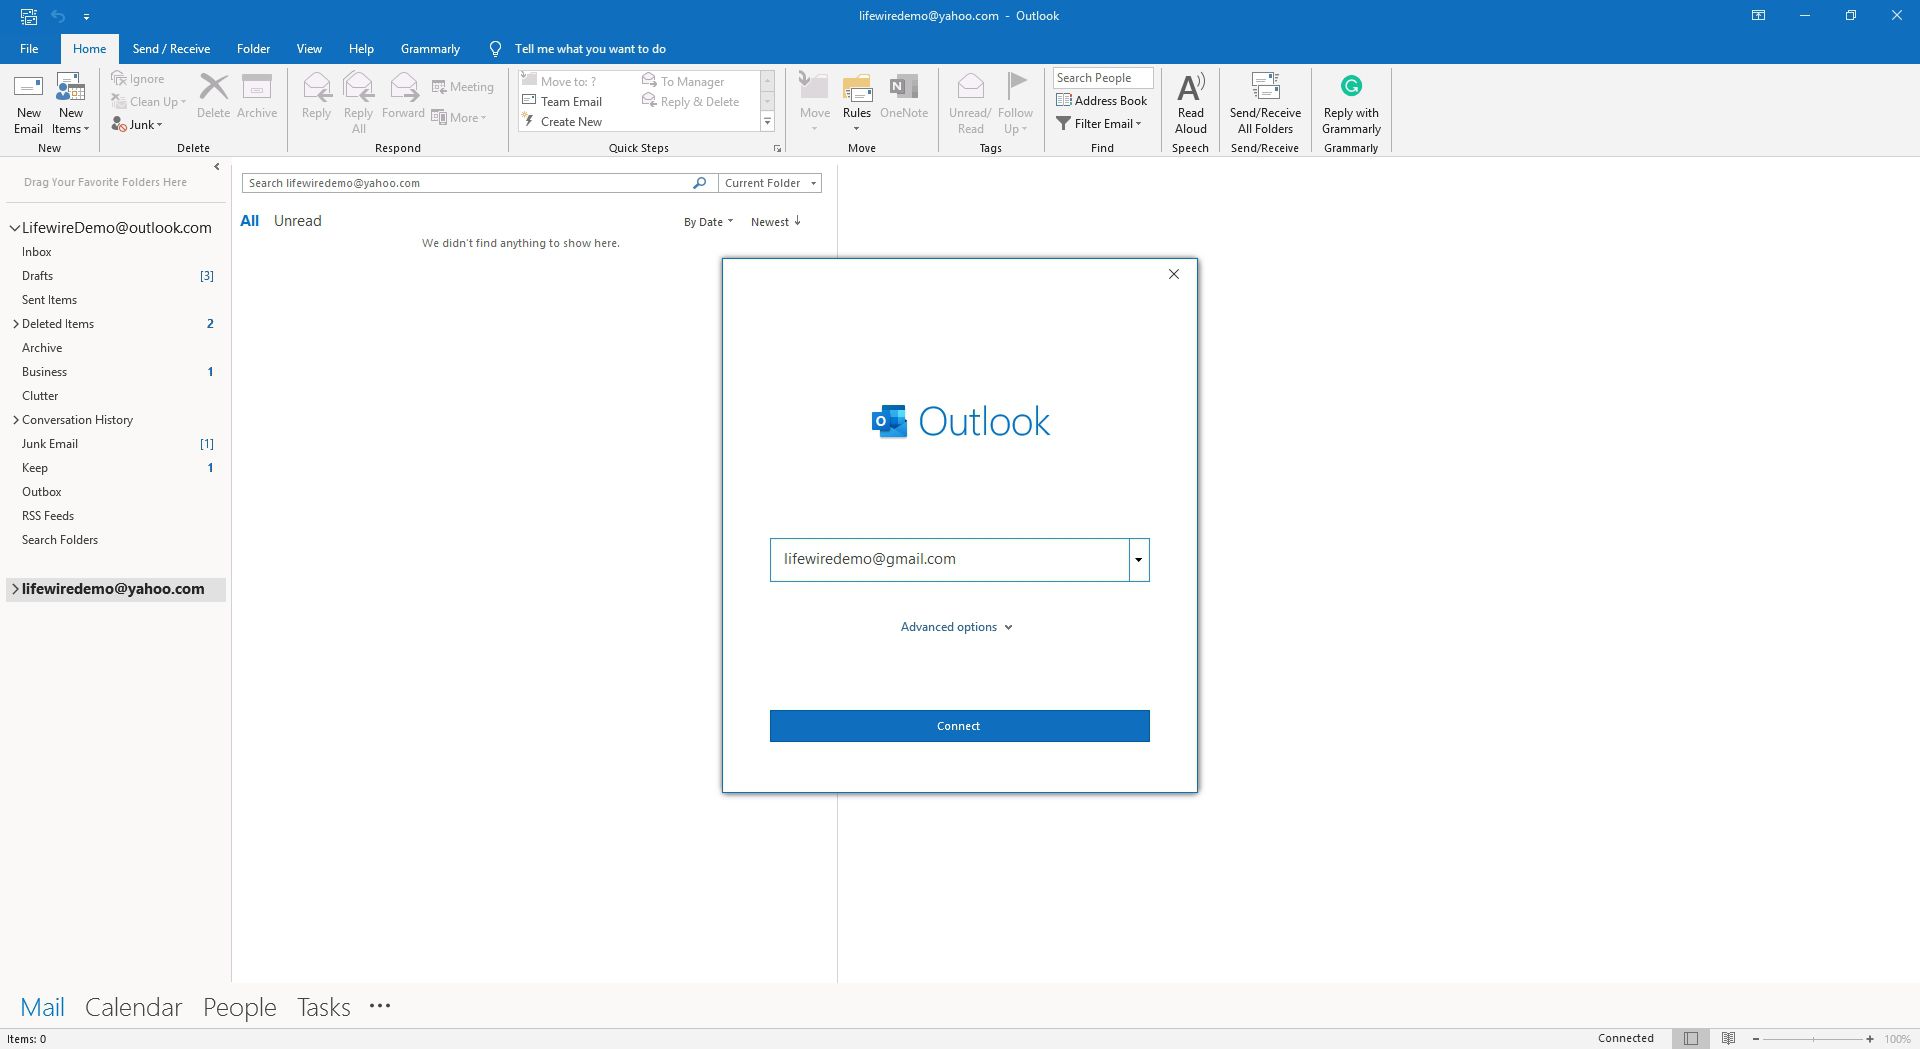Screen dimensions: 1920x1049
Task: Open Ribbon Display Options
Action: pyautogui.click(x=1758, y=16)
